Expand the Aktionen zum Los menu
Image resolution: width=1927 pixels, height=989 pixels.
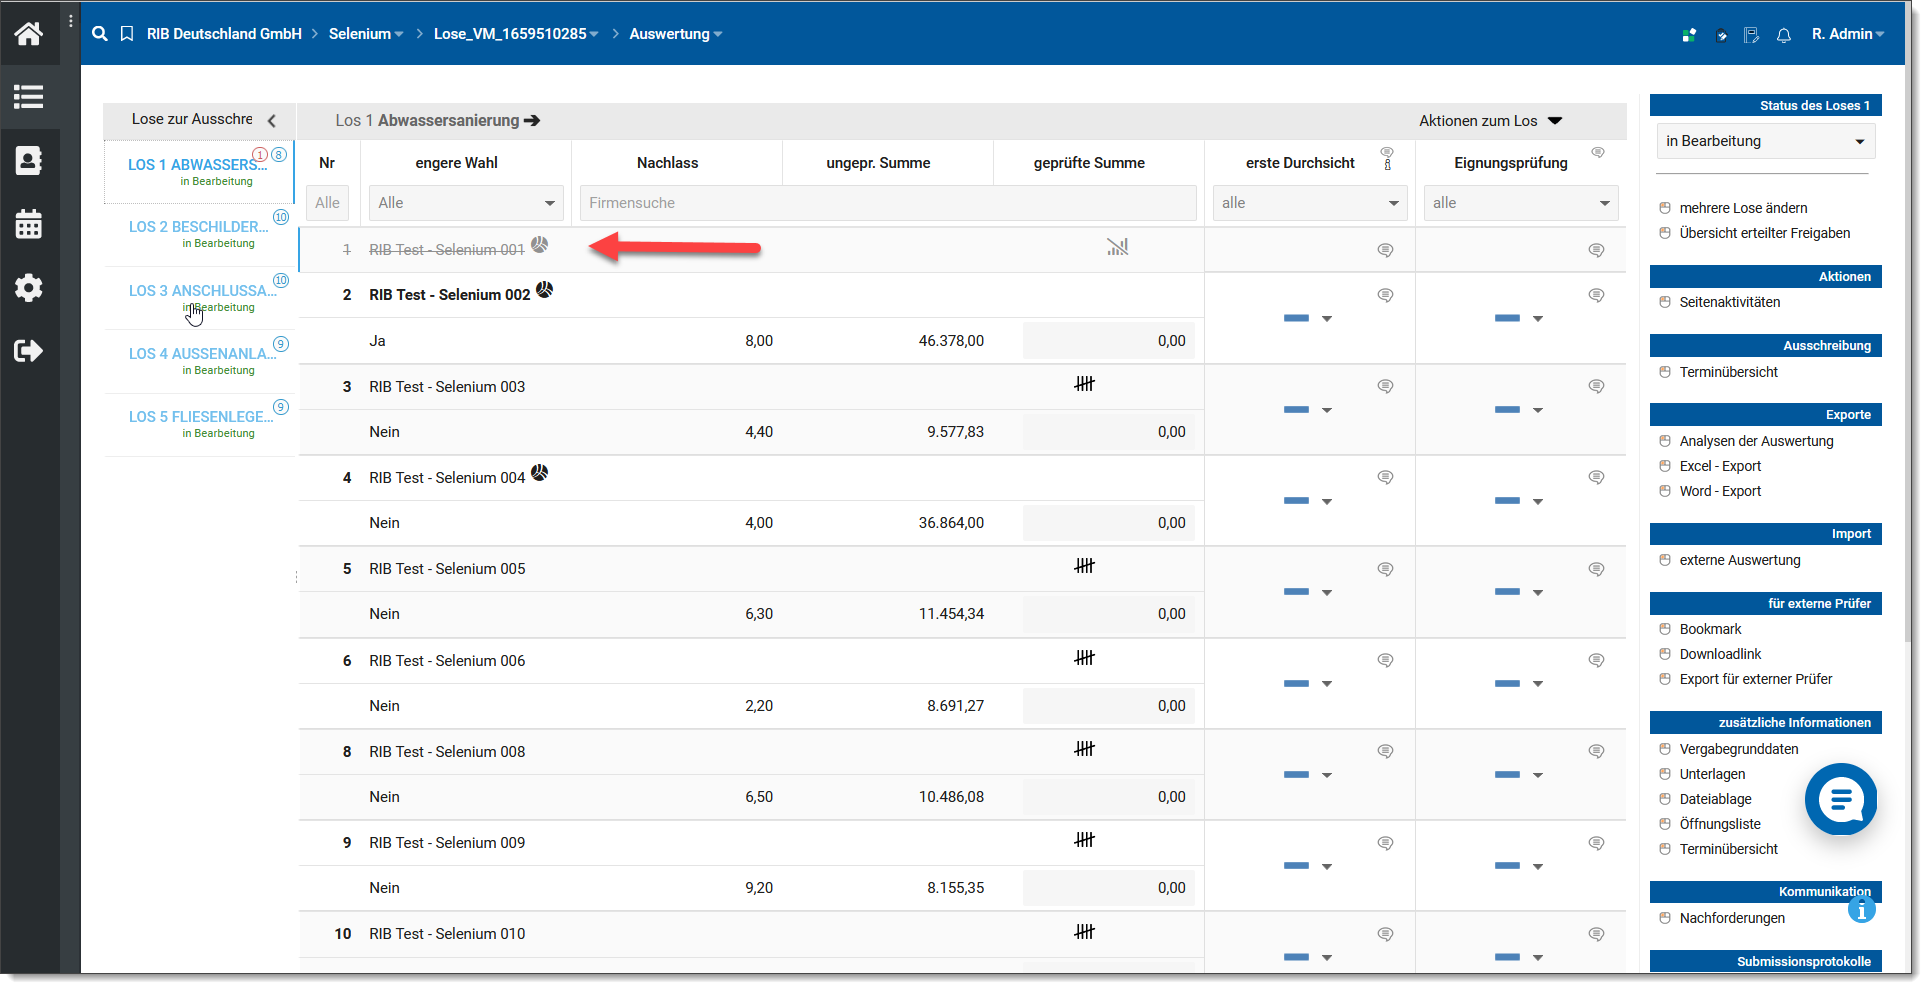coord(1490,121)
